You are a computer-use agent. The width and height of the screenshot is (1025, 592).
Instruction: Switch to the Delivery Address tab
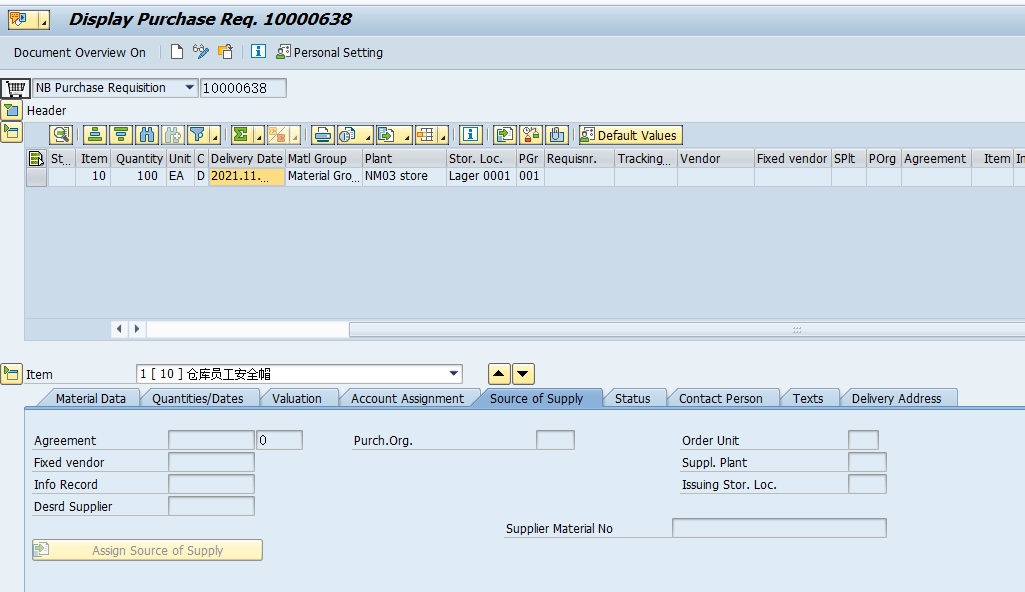(896, 398)
